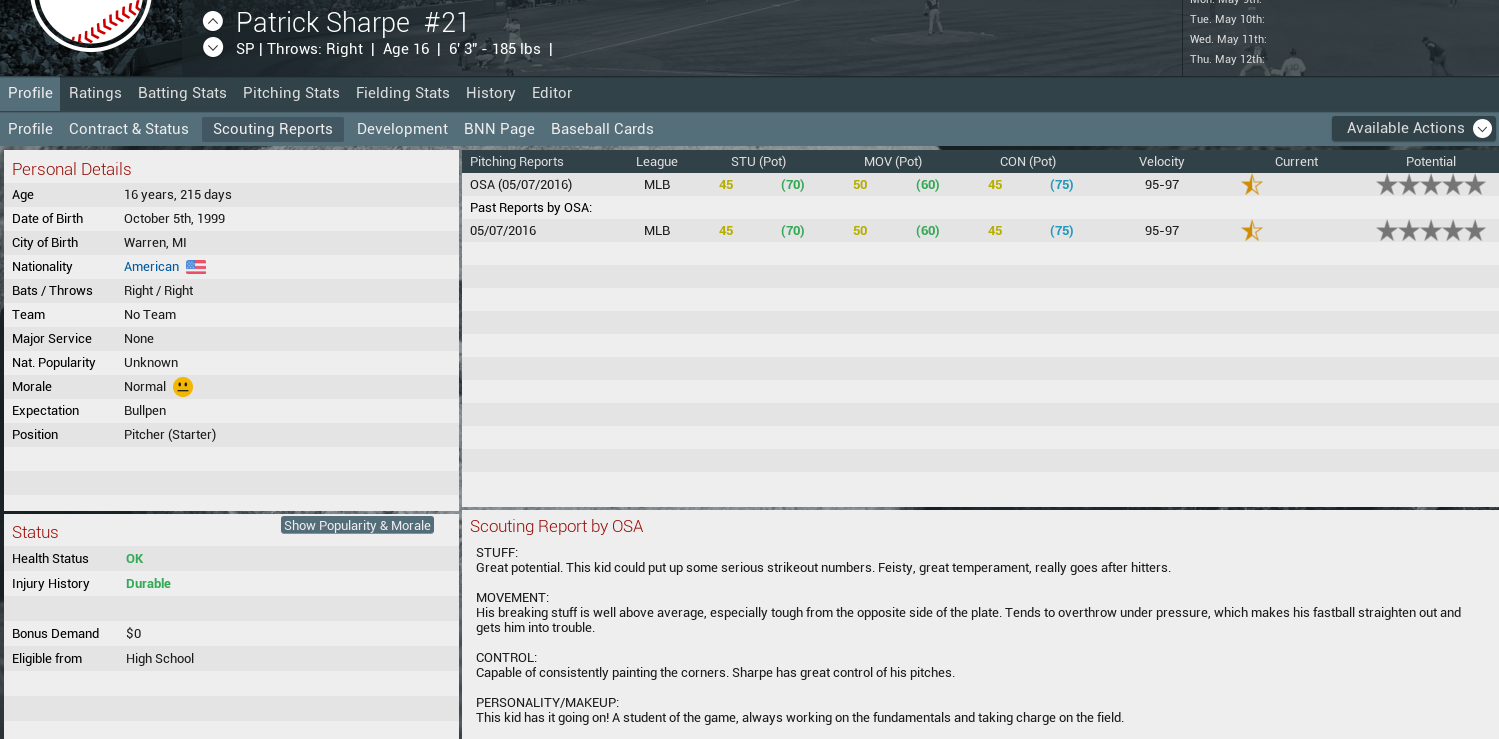Click current star in past 05/07/2016 report row

click(x=1252, y=231)
